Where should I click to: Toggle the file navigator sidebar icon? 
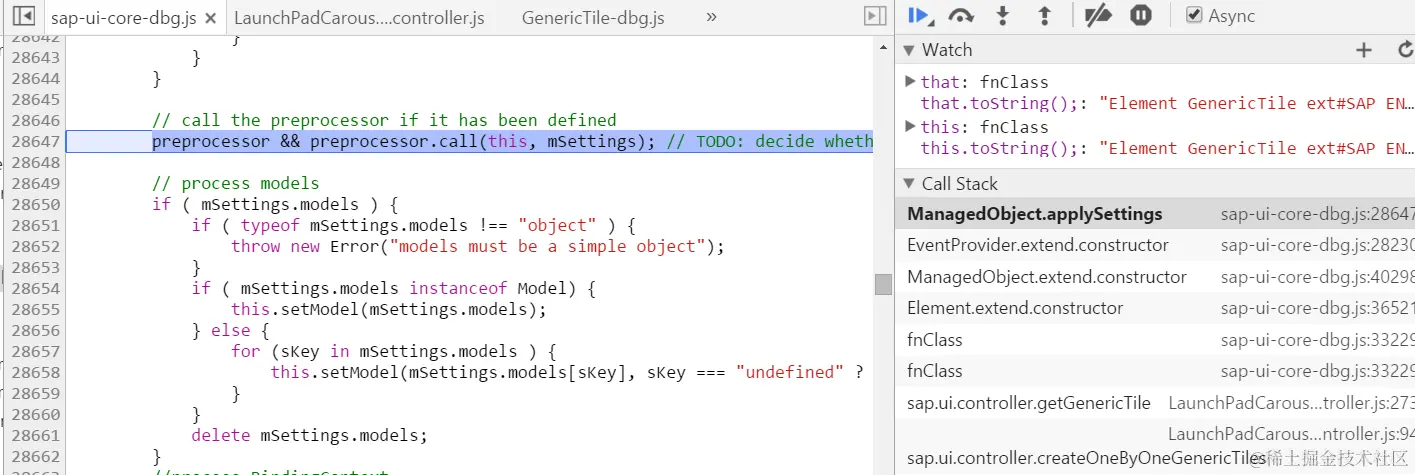pos(27,17)
